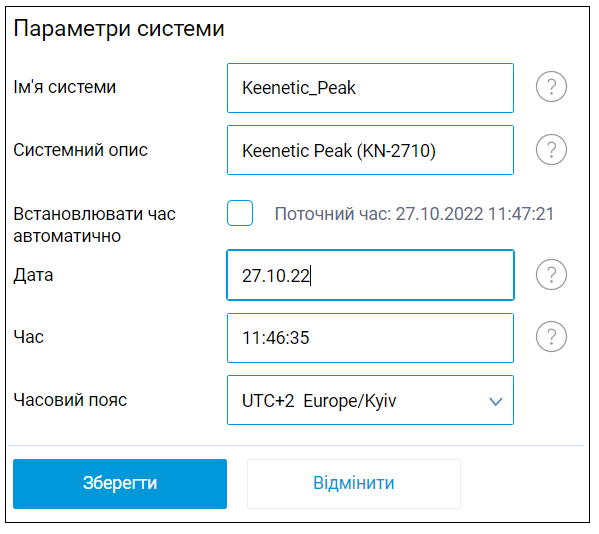This screenshot has height=534, width=599.
Task: Focus the Keenetic_Peak system name field
Action: (x=370, y=88)
